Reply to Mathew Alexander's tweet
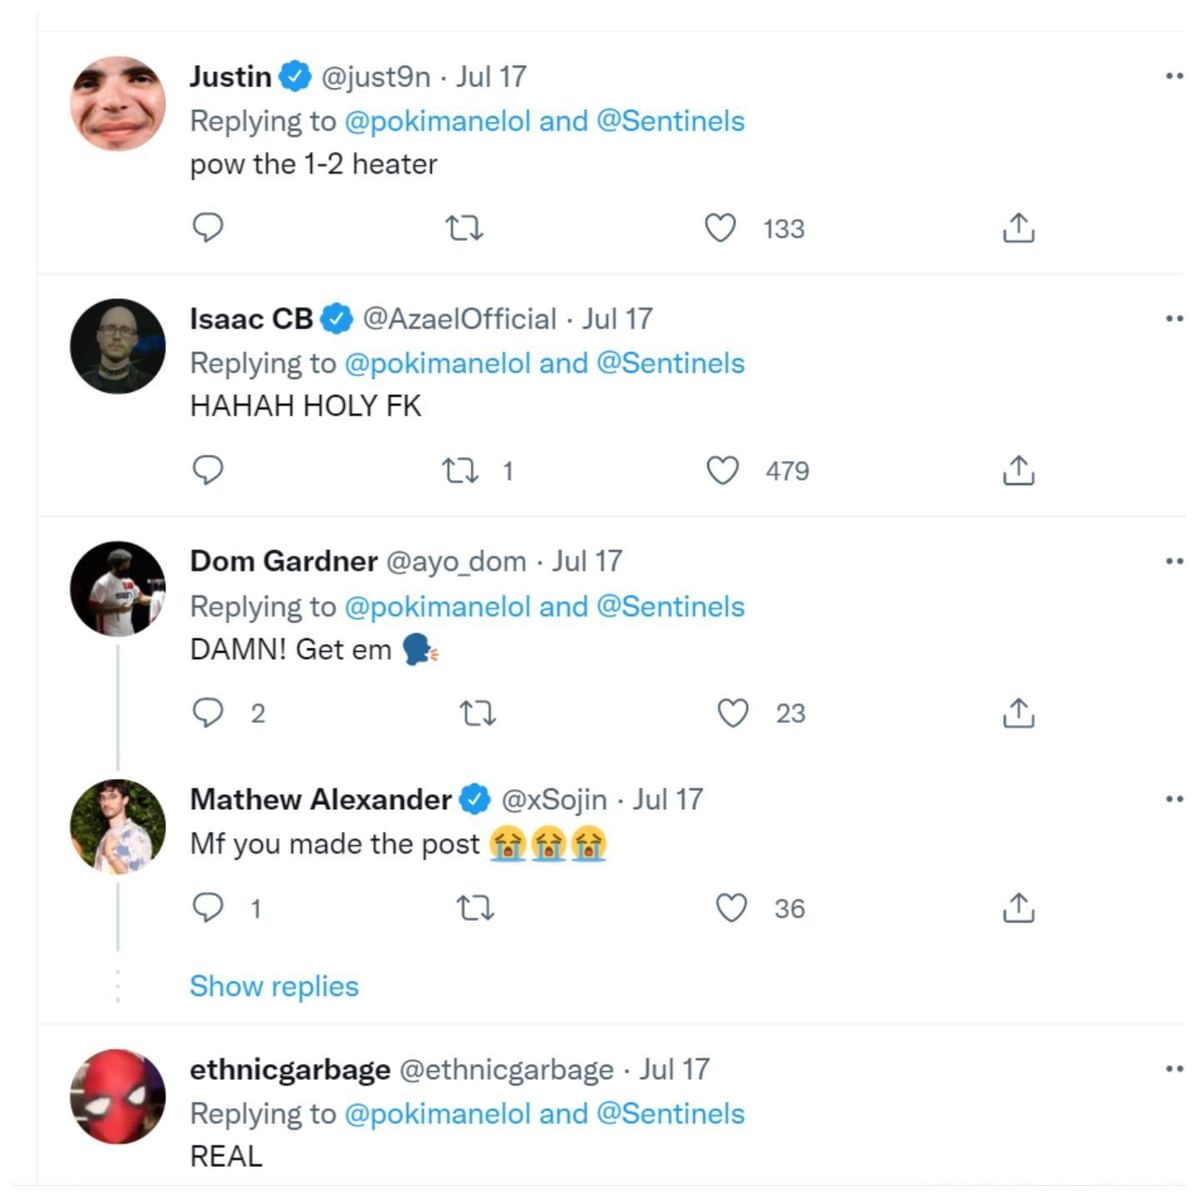 pyautogui.click(x=207, y=908)
